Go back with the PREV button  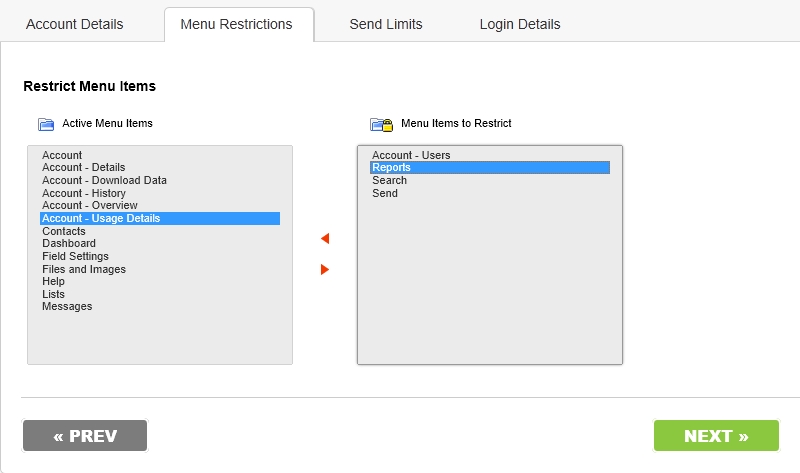[x=85, y=436]
